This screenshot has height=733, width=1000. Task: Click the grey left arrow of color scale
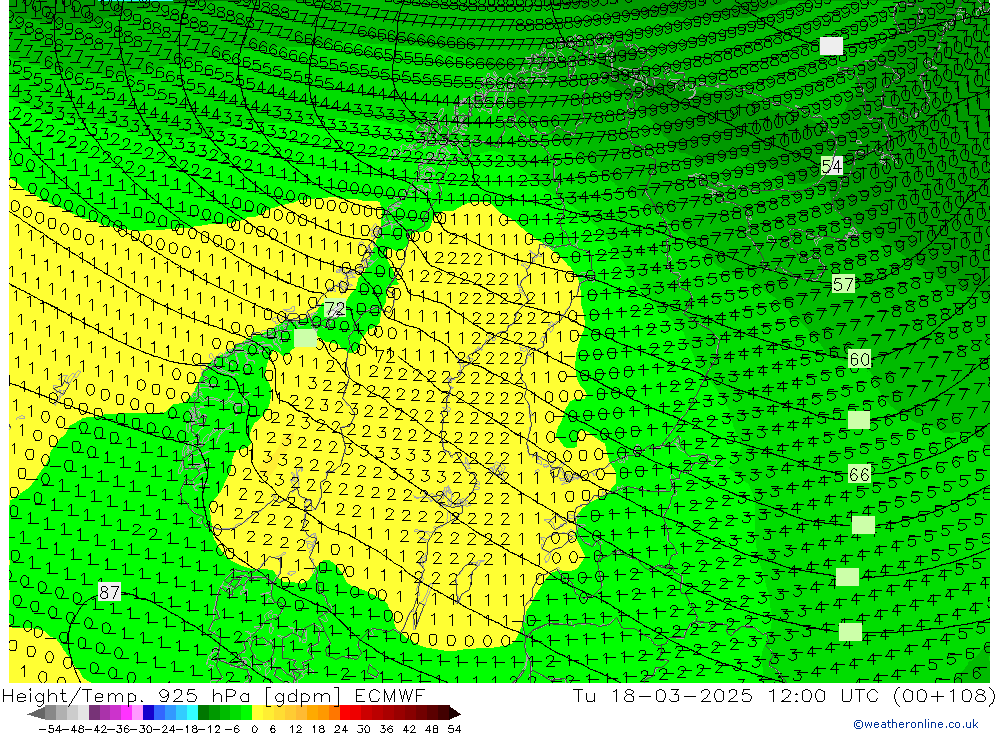tap(36, 713)
